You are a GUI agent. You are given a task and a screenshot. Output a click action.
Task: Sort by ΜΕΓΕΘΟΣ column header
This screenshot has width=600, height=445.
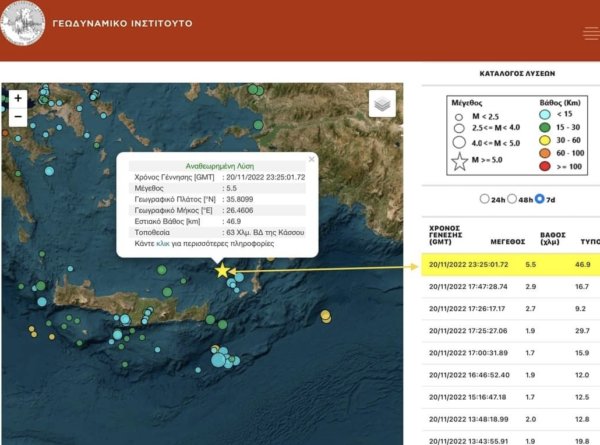[x=515, y=241]
